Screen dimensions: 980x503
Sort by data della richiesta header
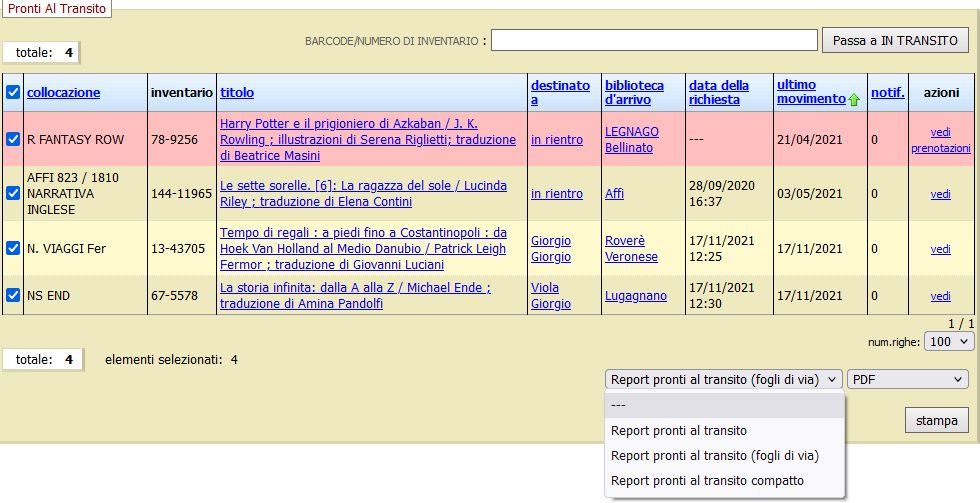719,92
